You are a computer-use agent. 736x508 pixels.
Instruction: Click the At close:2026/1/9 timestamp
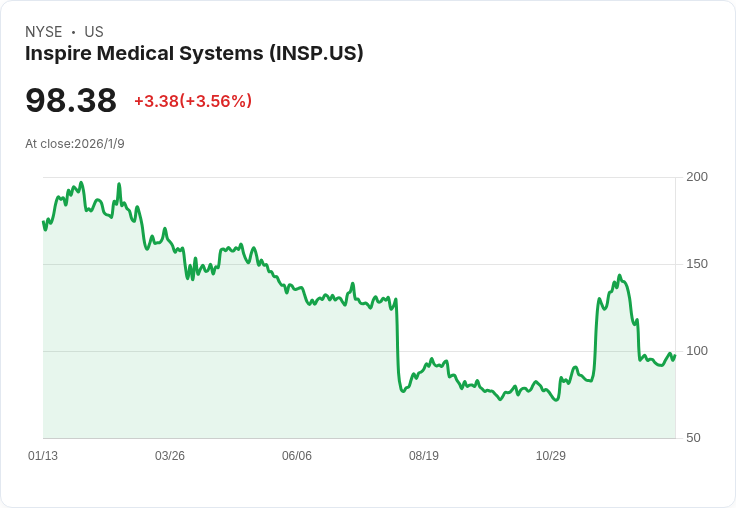tap(75, 144)
